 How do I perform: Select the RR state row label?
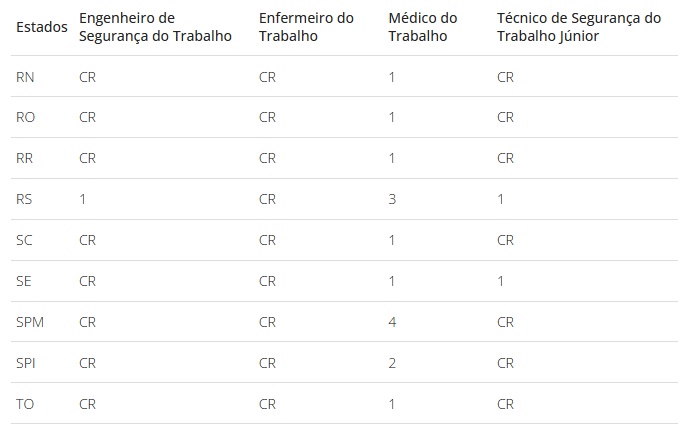(x=24, y=158)
